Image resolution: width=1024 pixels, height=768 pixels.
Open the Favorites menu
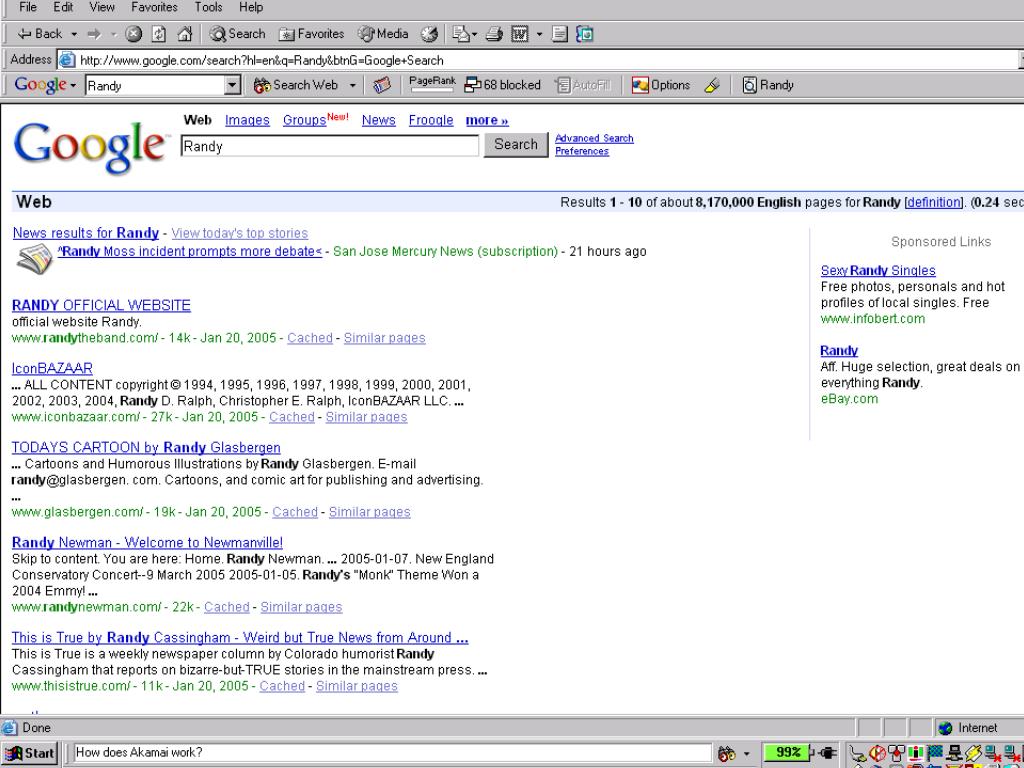154,7
